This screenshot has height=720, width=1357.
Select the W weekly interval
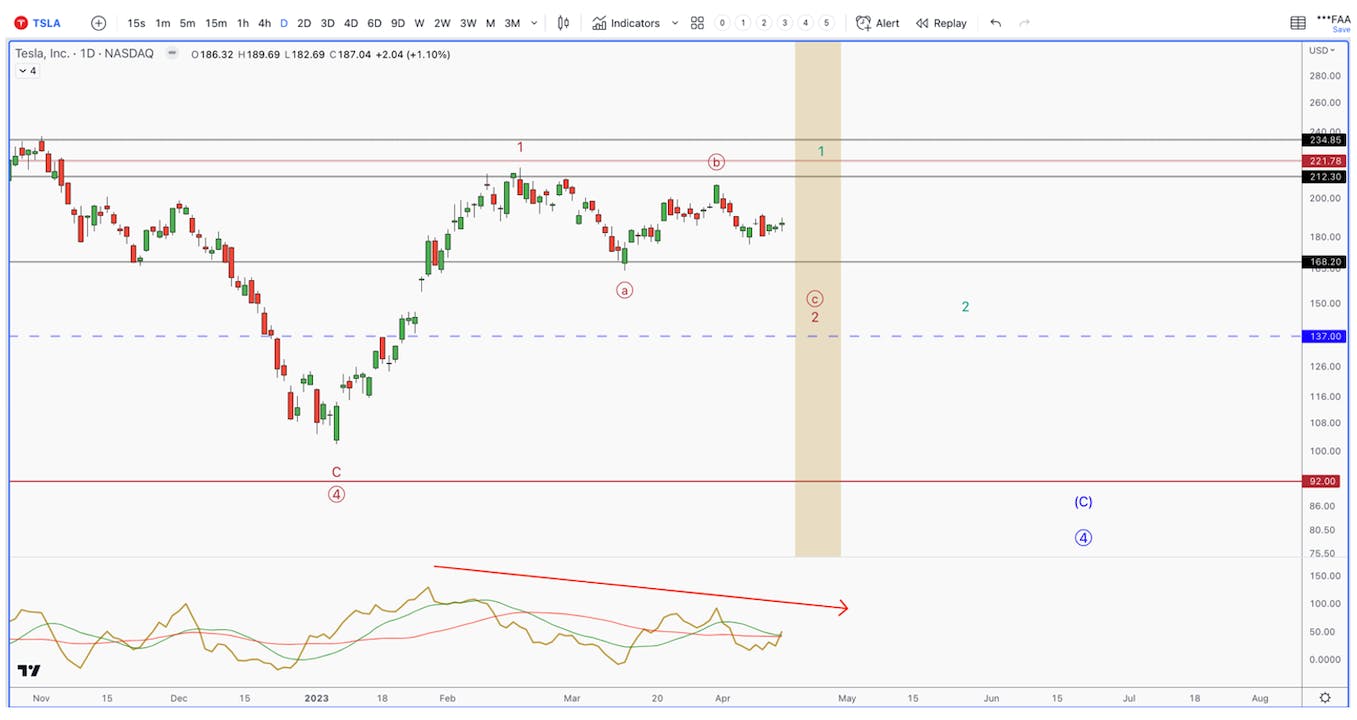(419, 23)
